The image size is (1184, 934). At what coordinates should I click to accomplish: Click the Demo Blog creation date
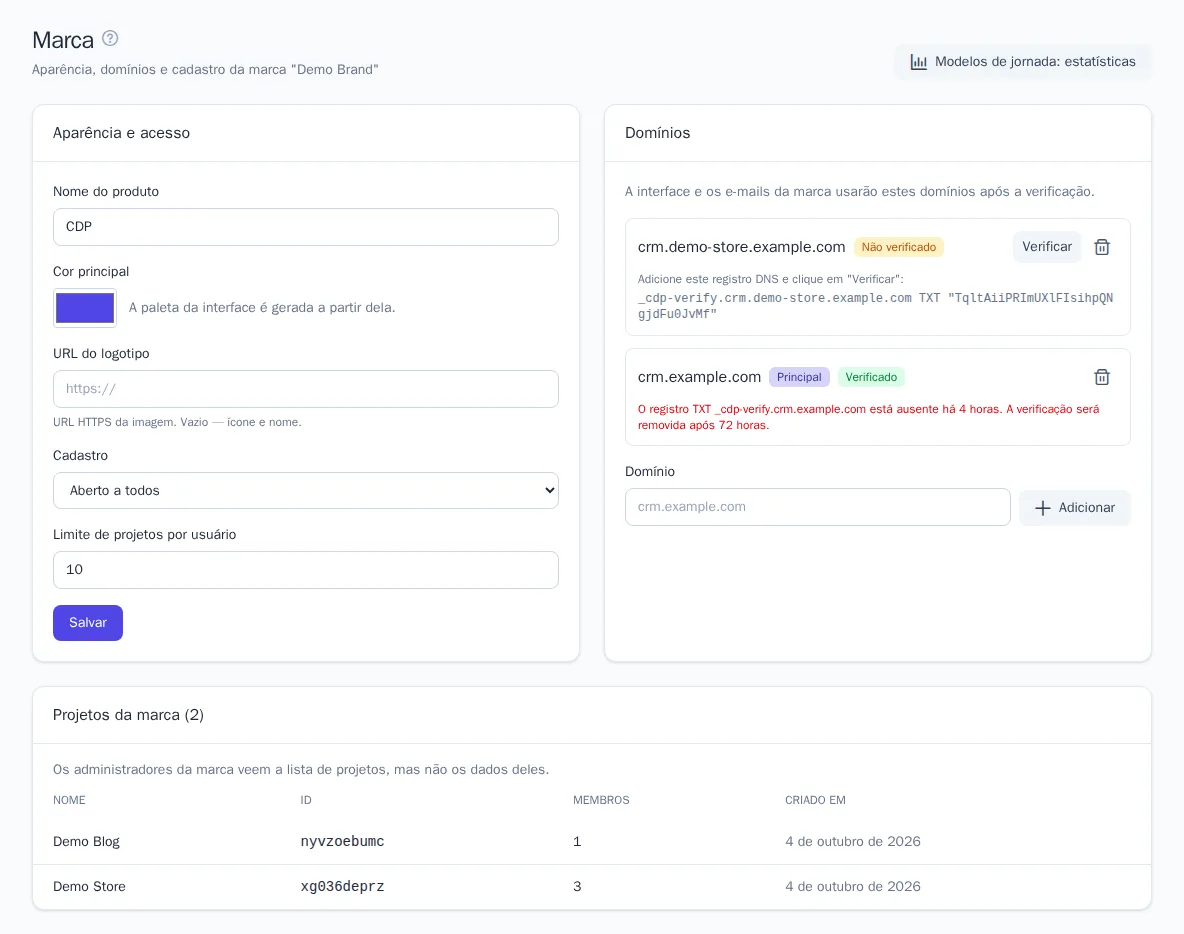coord(853,841)
